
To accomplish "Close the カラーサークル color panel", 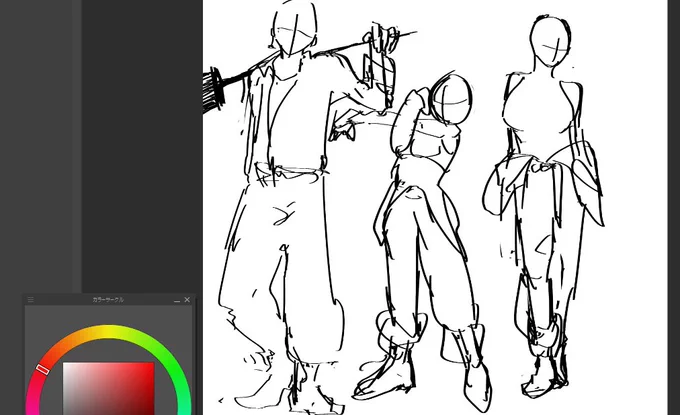I will tap(187, 300).
